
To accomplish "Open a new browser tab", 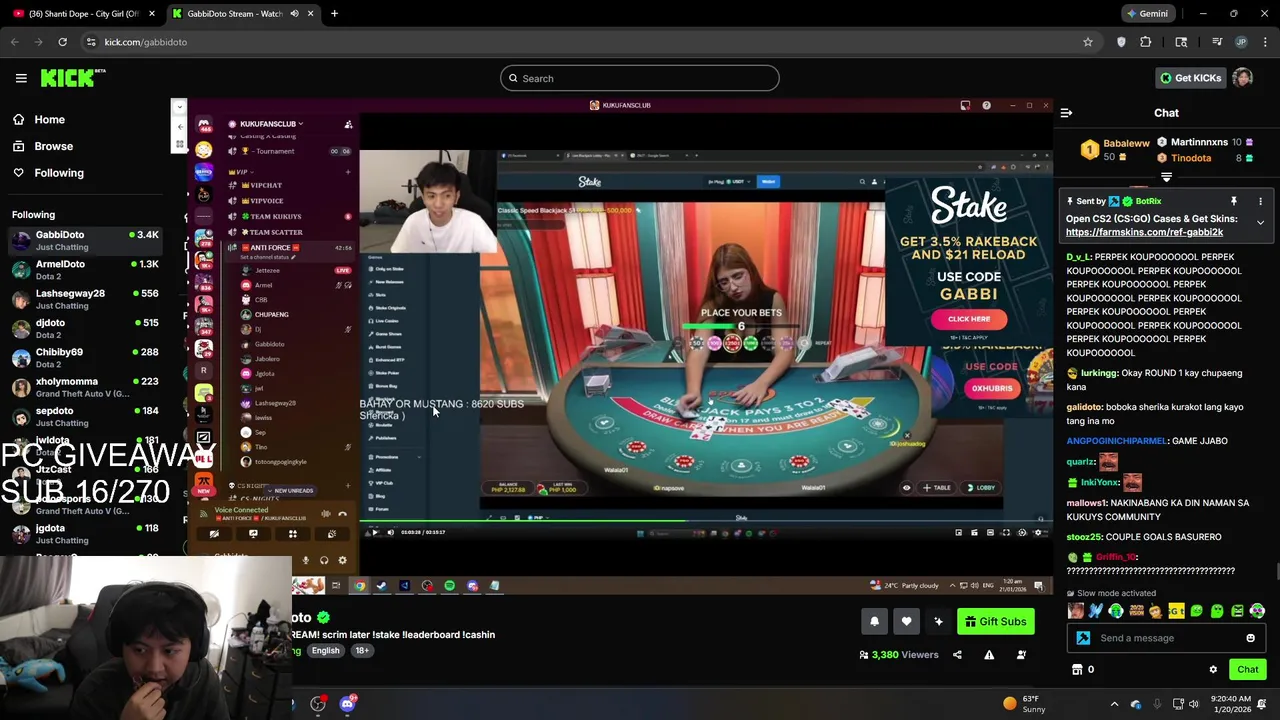I will click(x=334, y=14).
